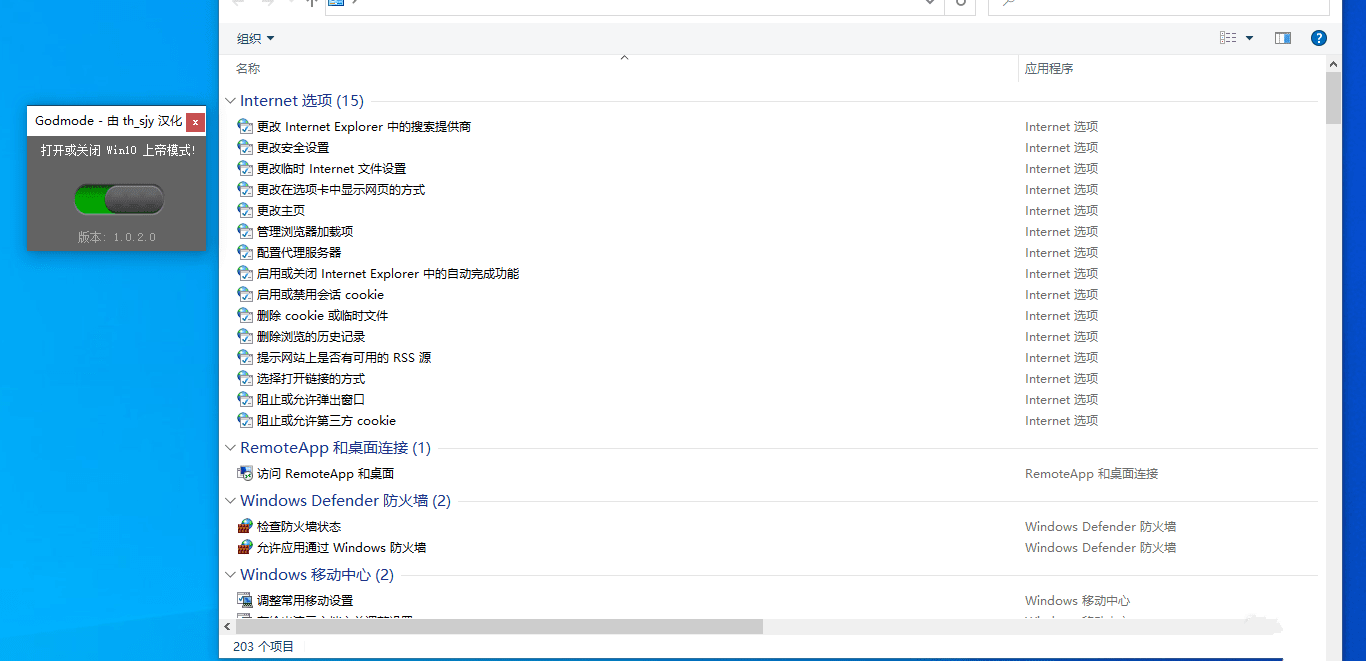The height and width of the screenshot is (661, 1366).
Task: Close the Godmode utility window
Action: pyautogui.click(x=196, y=122)
